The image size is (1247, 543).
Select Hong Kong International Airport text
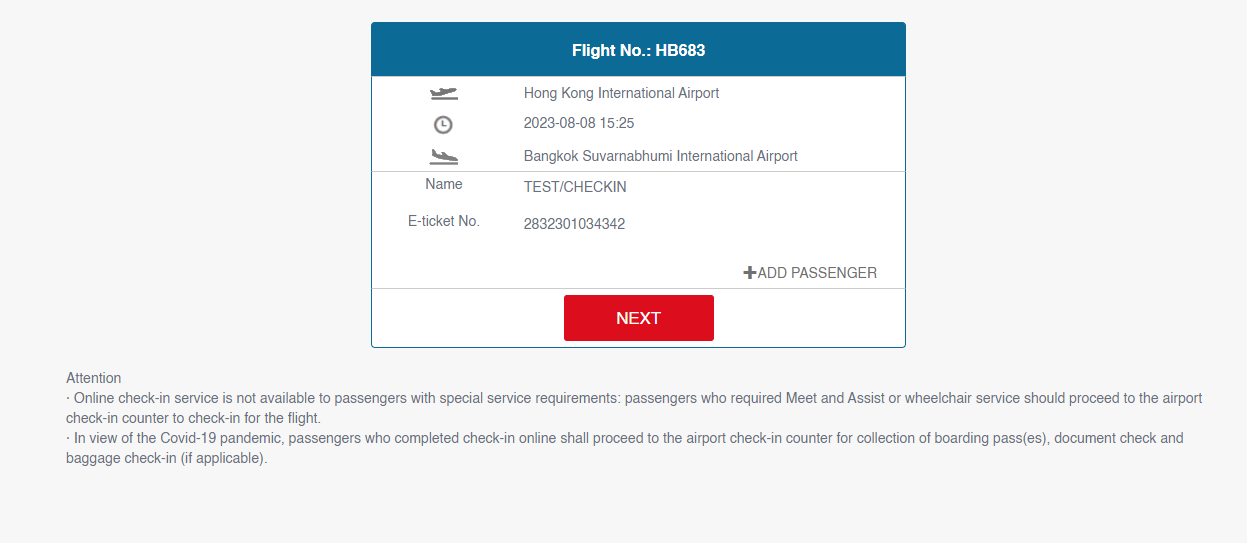pos(621,93)
